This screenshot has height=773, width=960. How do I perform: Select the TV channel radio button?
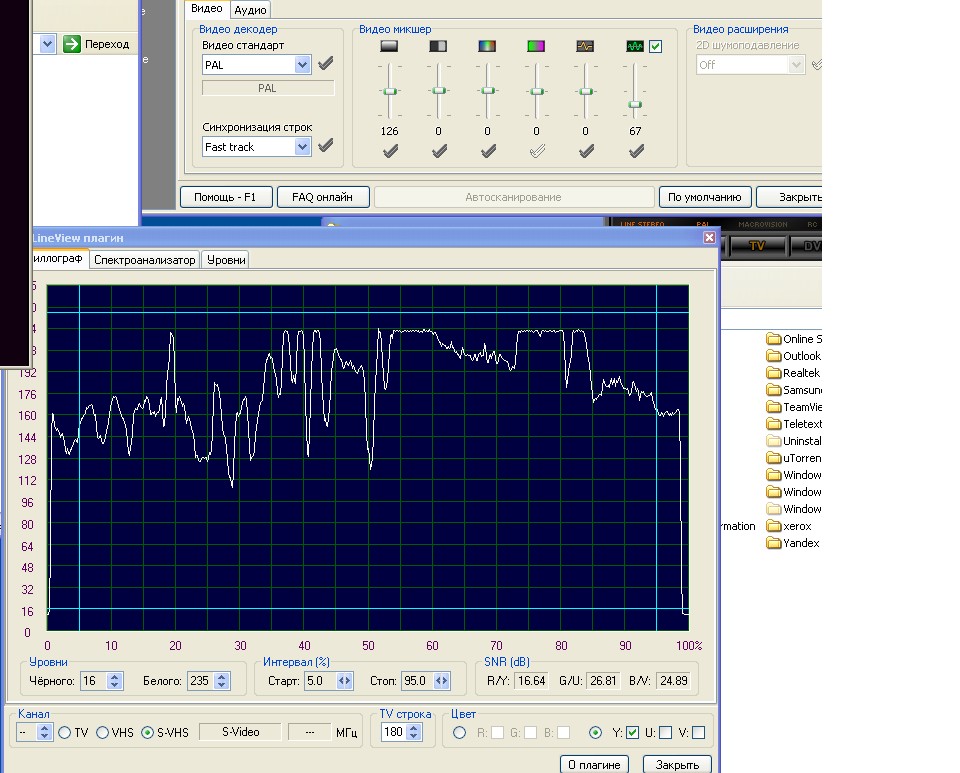(65, 732)
